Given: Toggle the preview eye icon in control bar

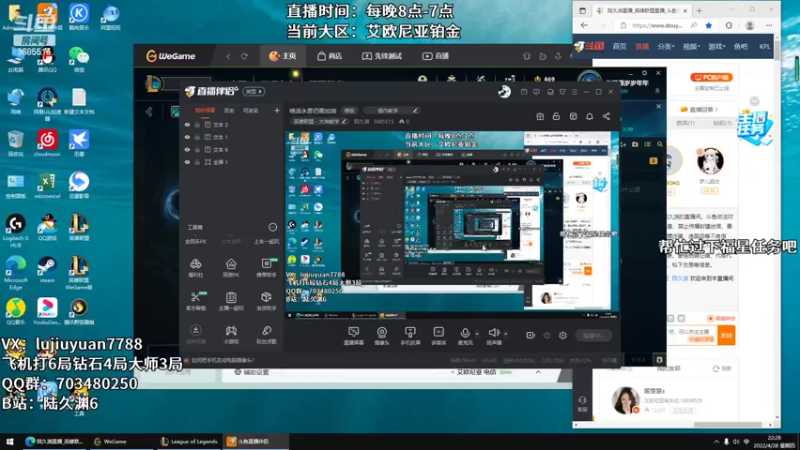Looking at the screenshot, I should pos(547,336).
